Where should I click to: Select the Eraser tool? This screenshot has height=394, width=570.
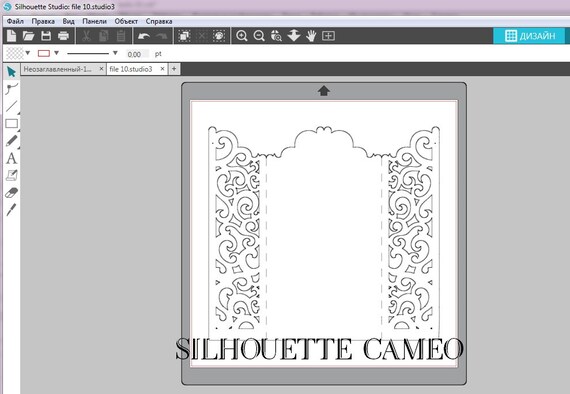[x=12, y=193]
